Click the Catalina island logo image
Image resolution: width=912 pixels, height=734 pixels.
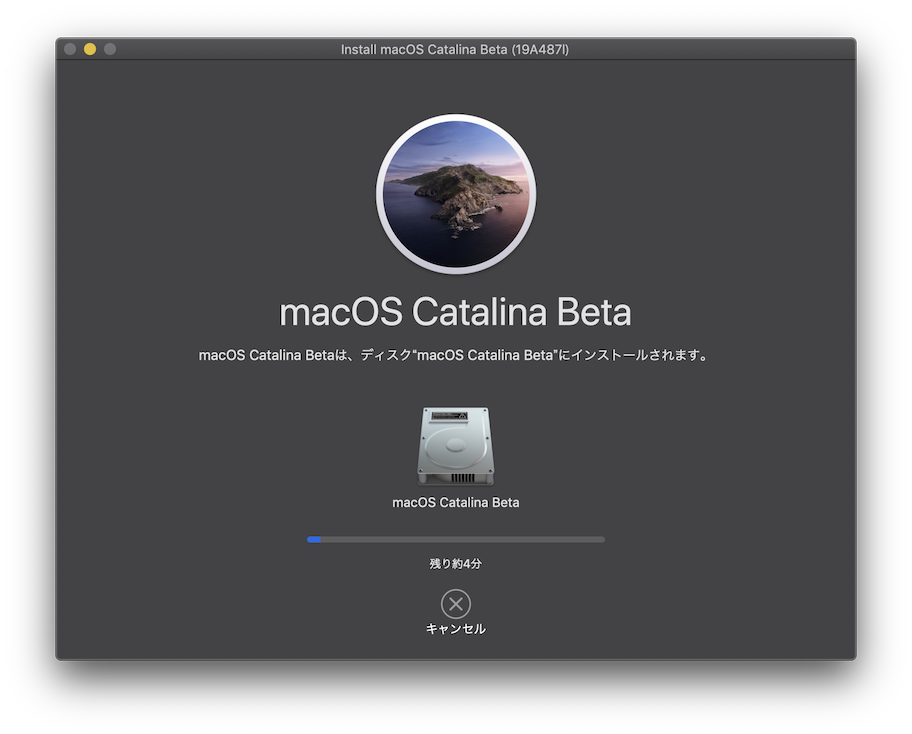[455, 194]
